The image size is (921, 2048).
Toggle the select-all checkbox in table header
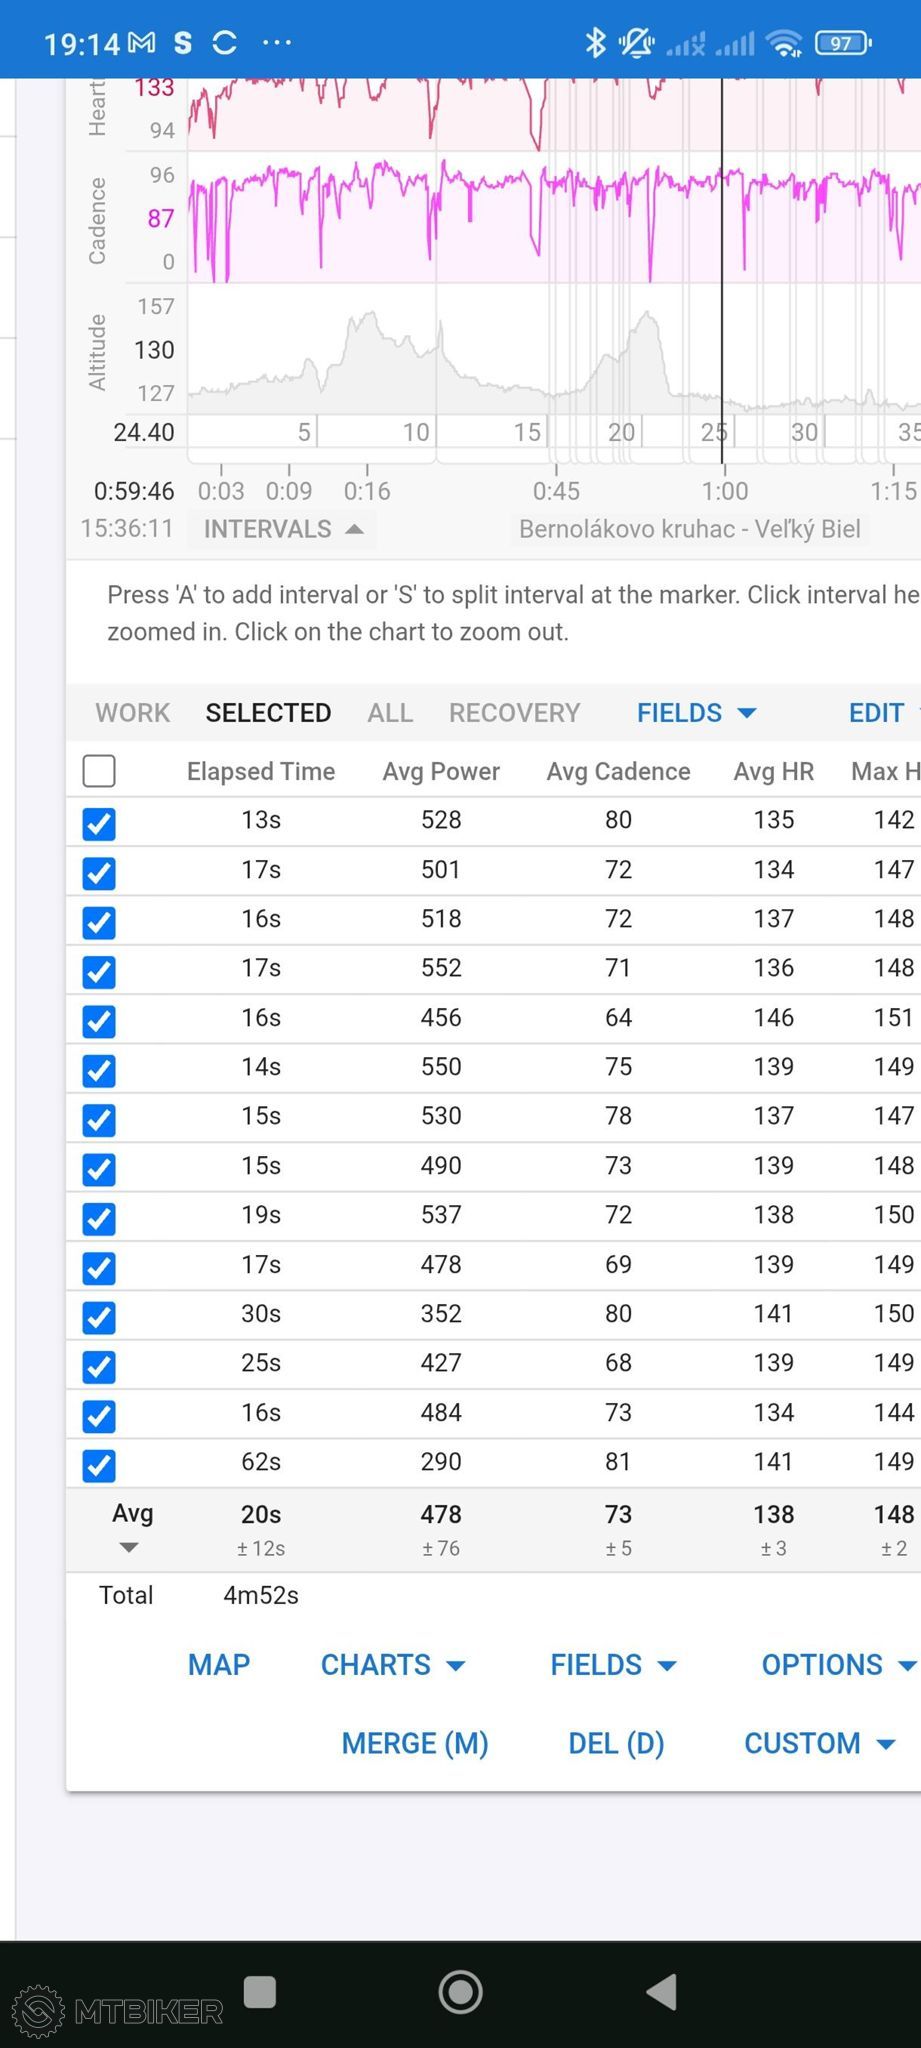click(99, 771)
